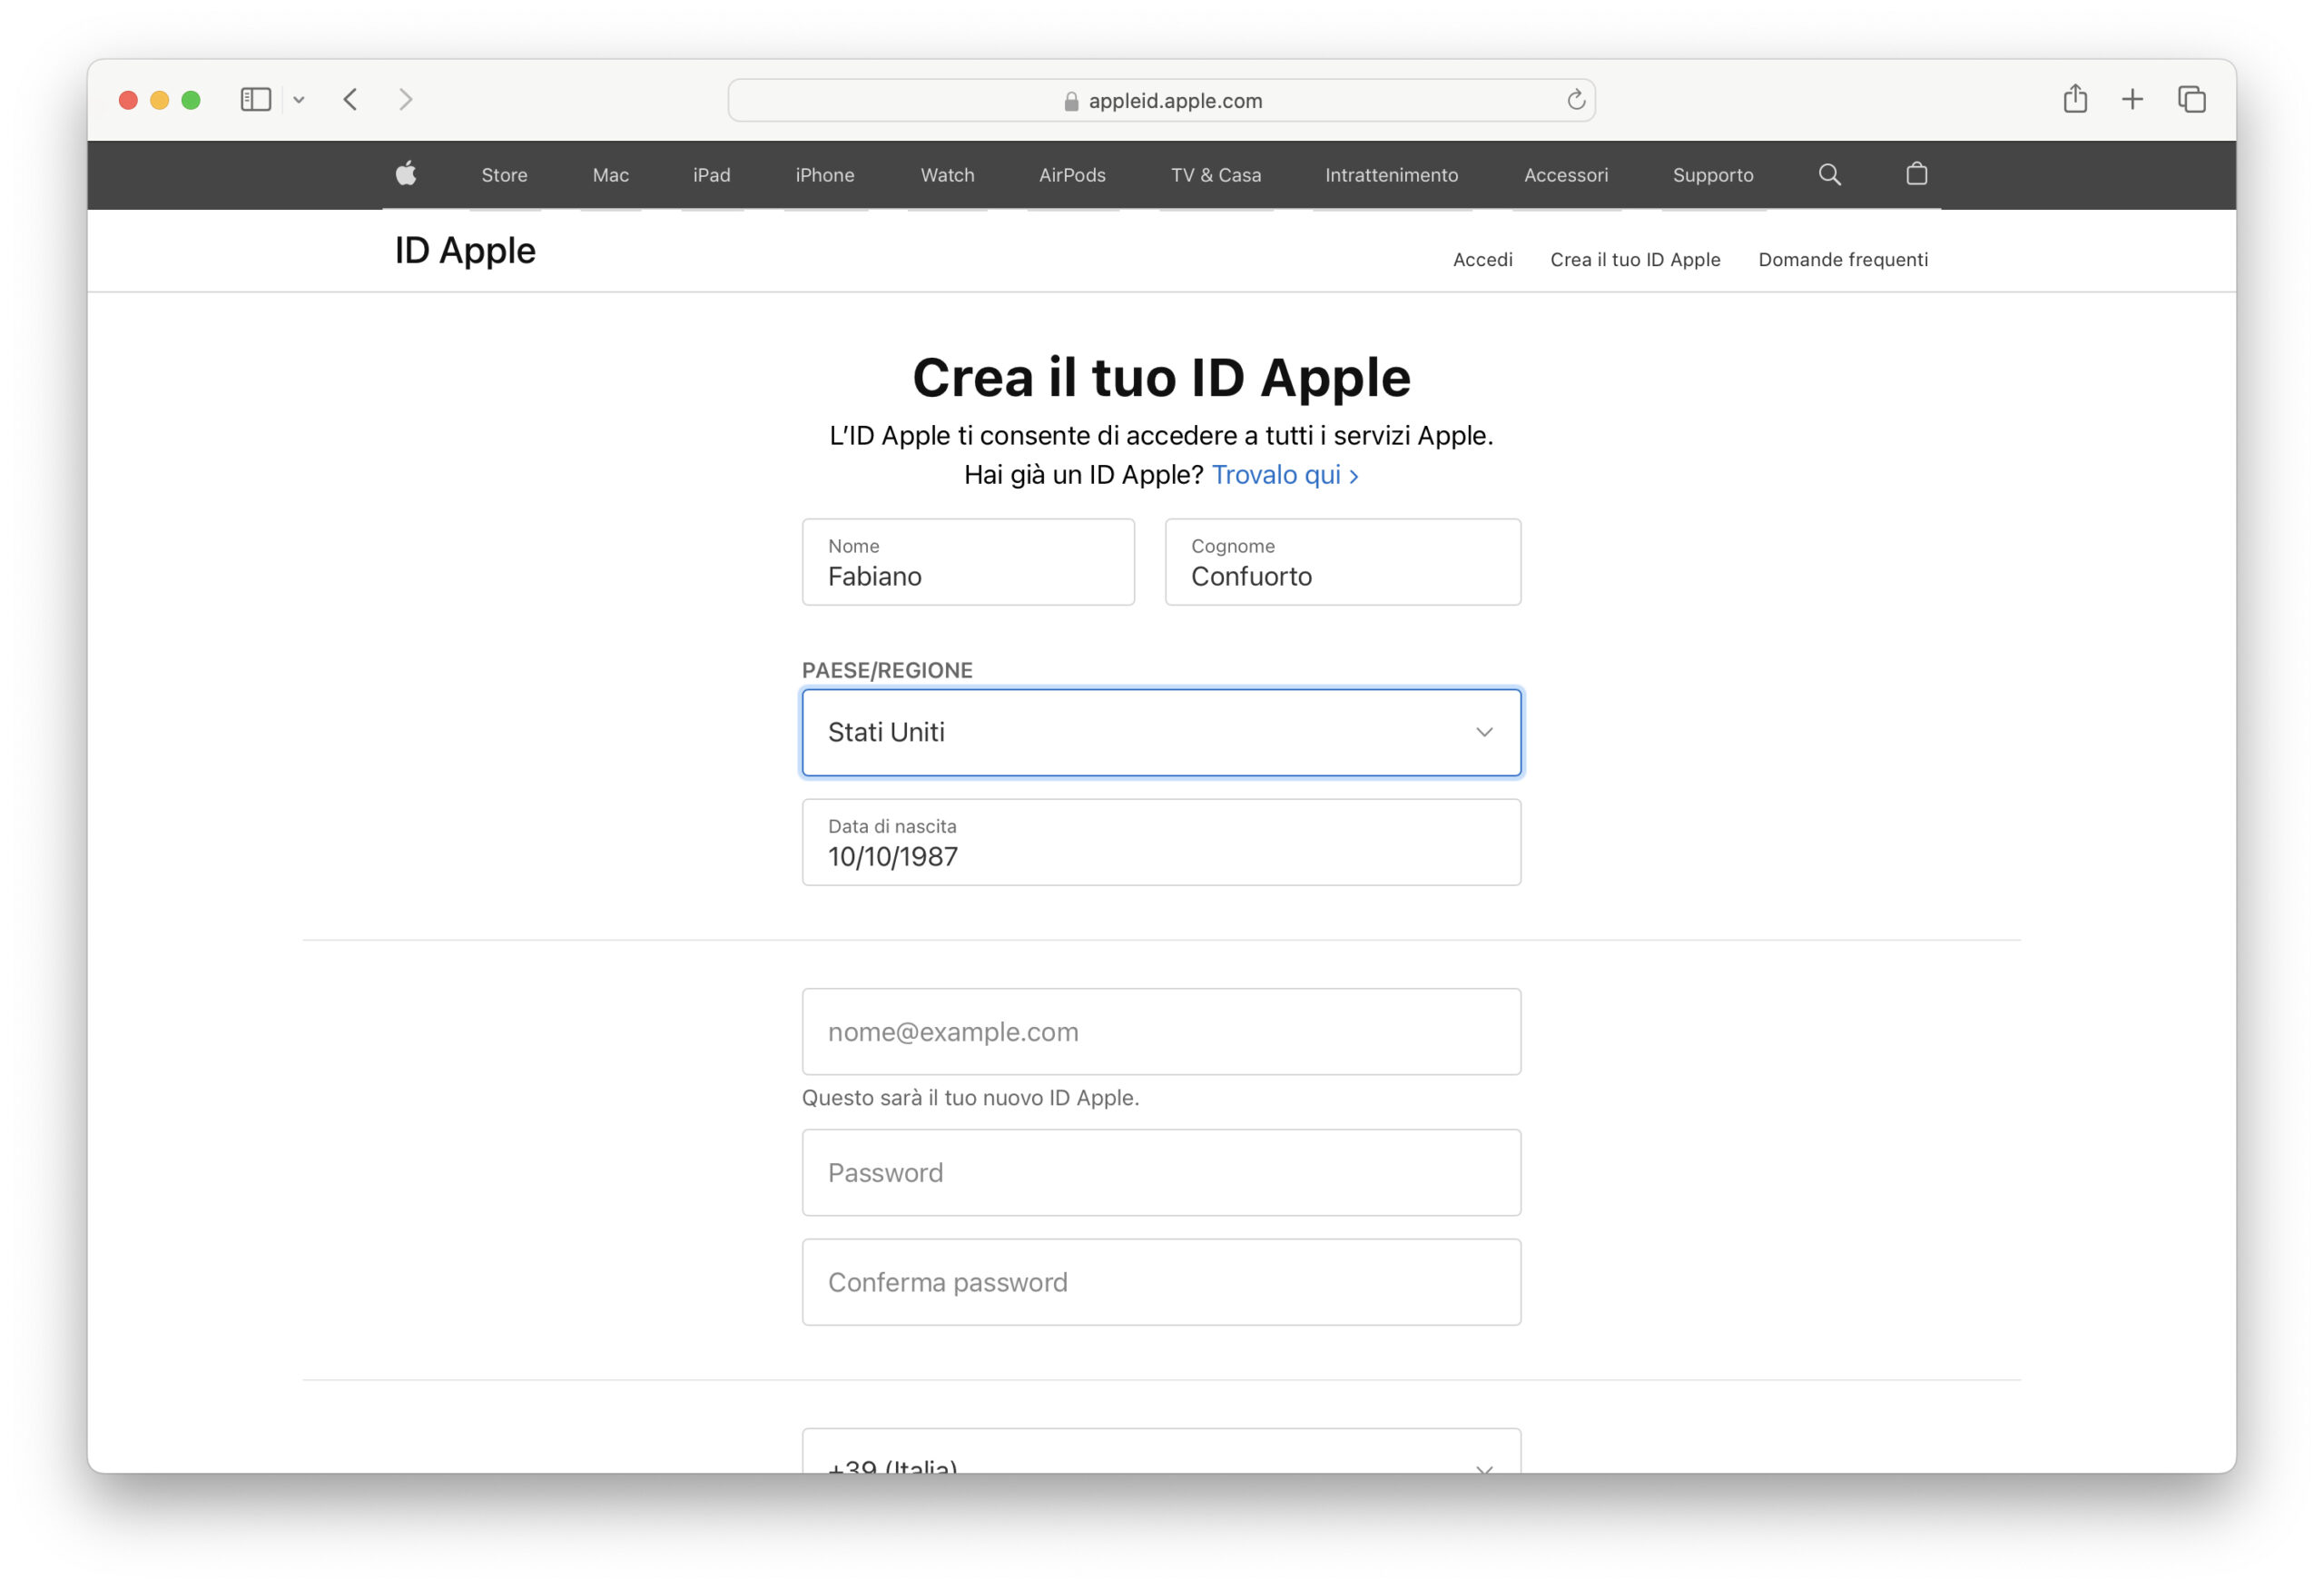This screenshot has height=1589, width=2324.
Task: Show the tab overview icon
Action: pos(2191,99)
